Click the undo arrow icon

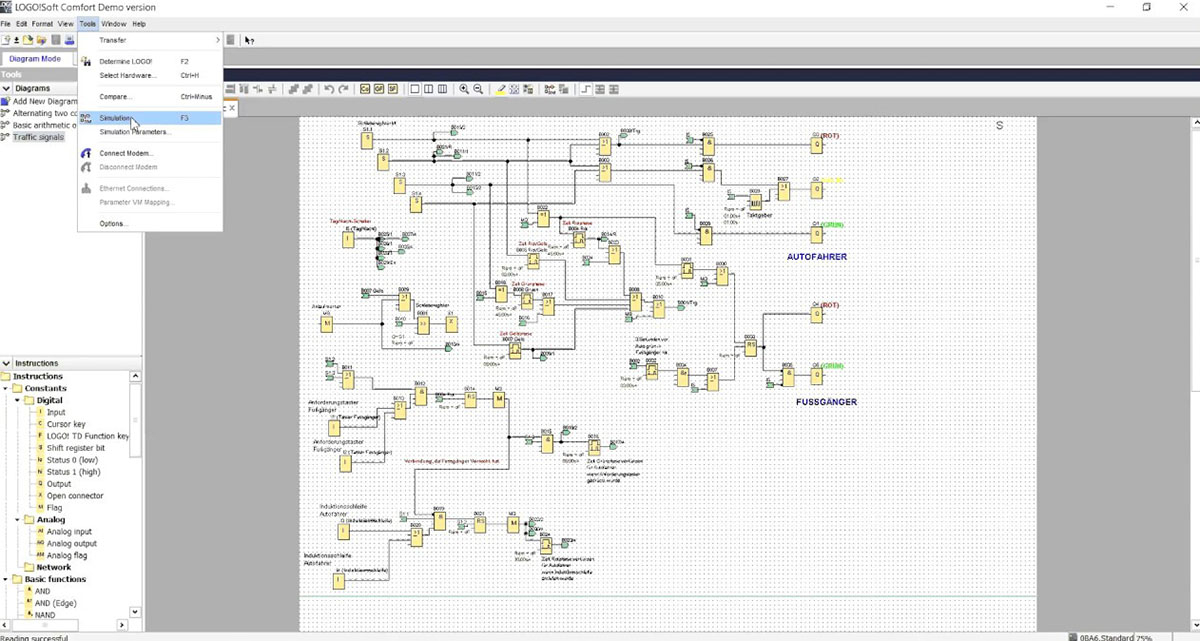(x=329, y=89)
